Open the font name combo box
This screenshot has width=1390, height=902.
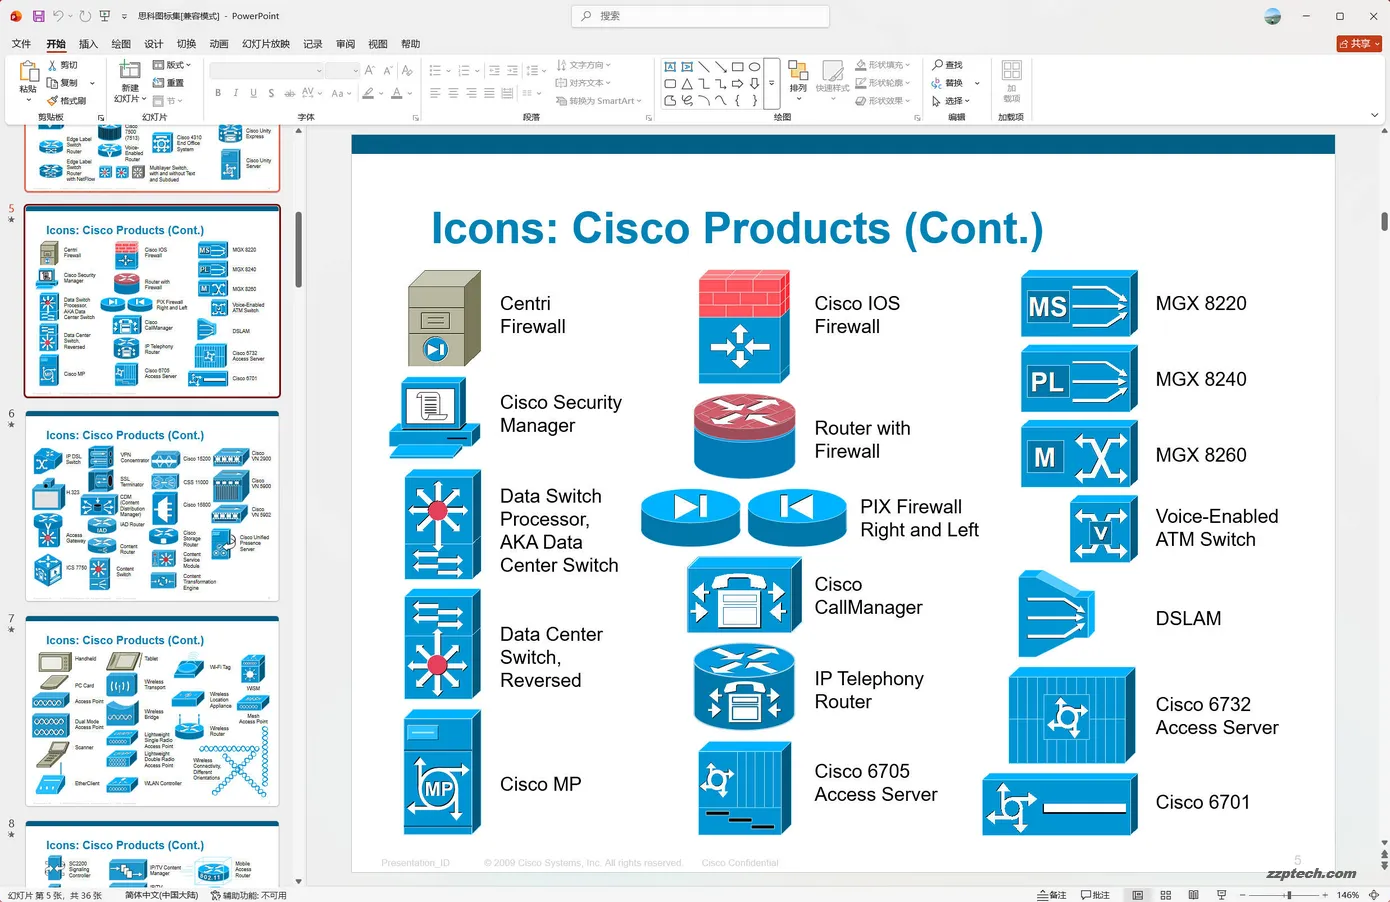(x=266, y=70)
